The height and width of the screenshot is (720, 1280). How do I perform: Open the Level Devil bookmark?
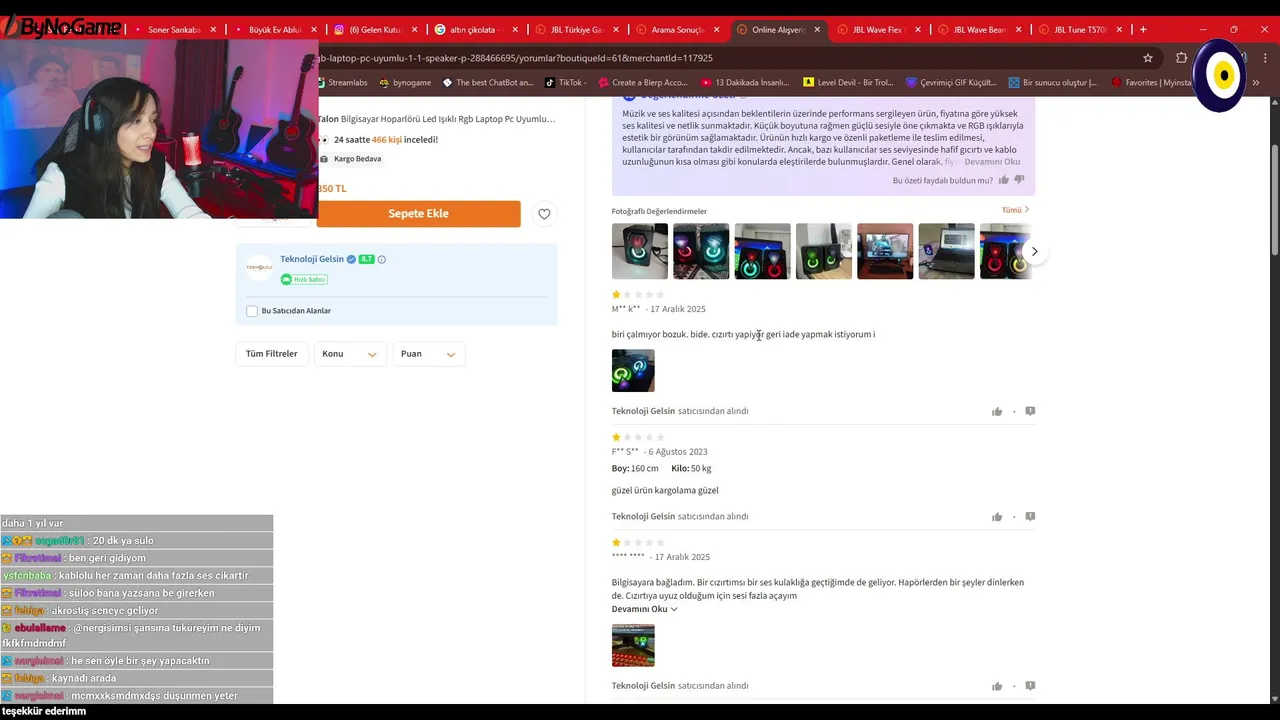pyautogui.click(x=848, y=82)
